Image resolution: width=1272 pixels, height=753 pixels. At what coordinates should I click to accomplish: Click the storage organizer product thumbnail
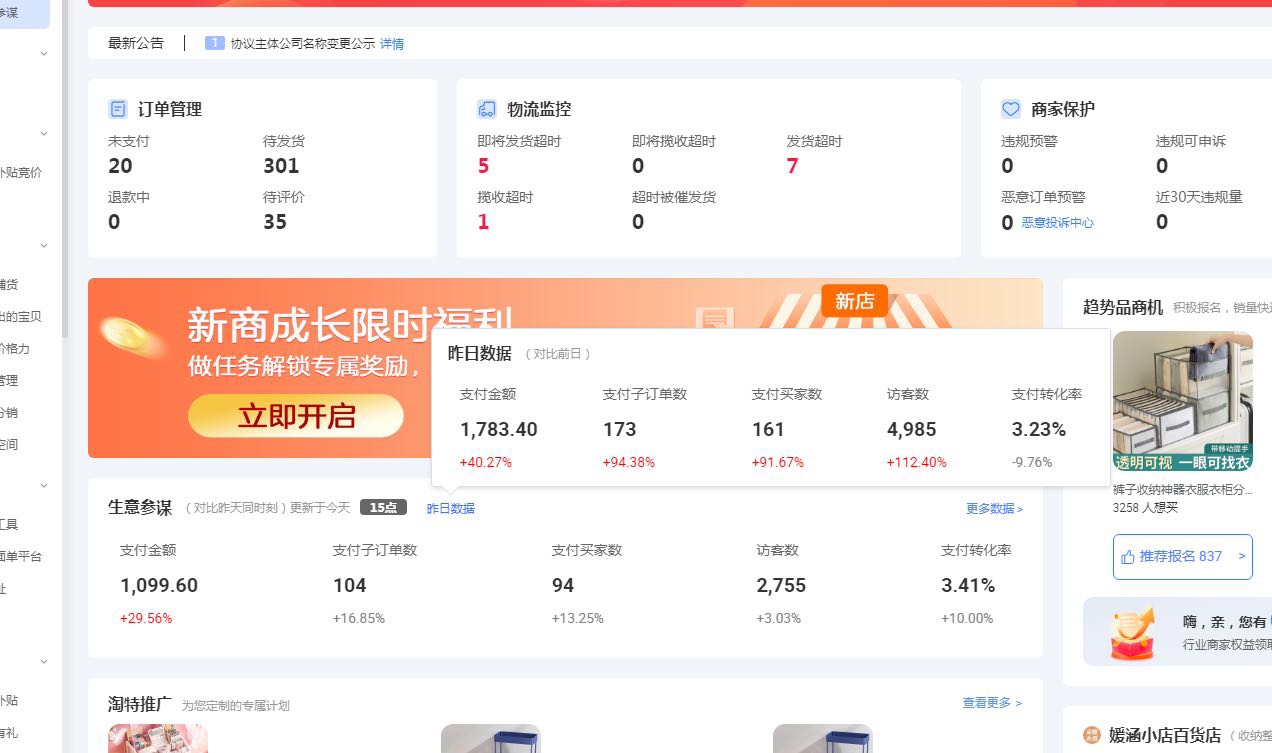[1182, 401]
